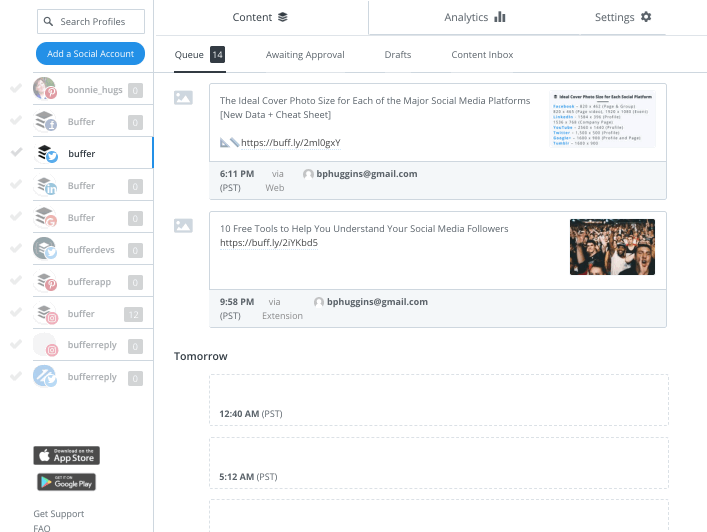Click the Tomorrow section heading
Image resolution: width=707 pixels, height=532 pixels.
[x=201, y=356]
